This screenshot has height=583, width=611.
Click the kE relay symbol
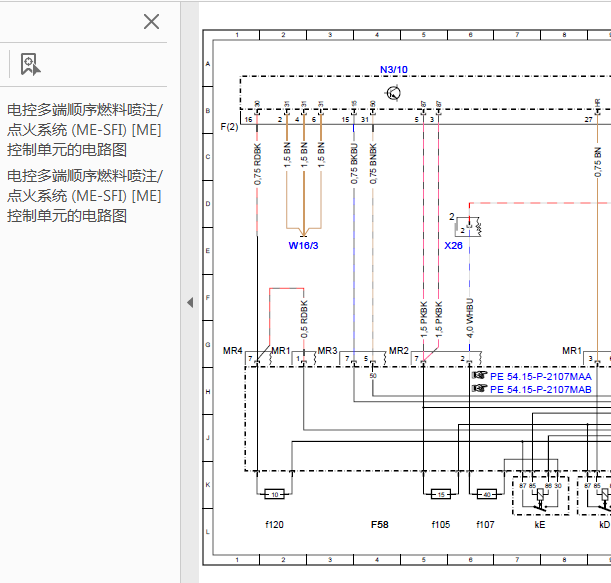pyautogui.click(x=540, y=495)
